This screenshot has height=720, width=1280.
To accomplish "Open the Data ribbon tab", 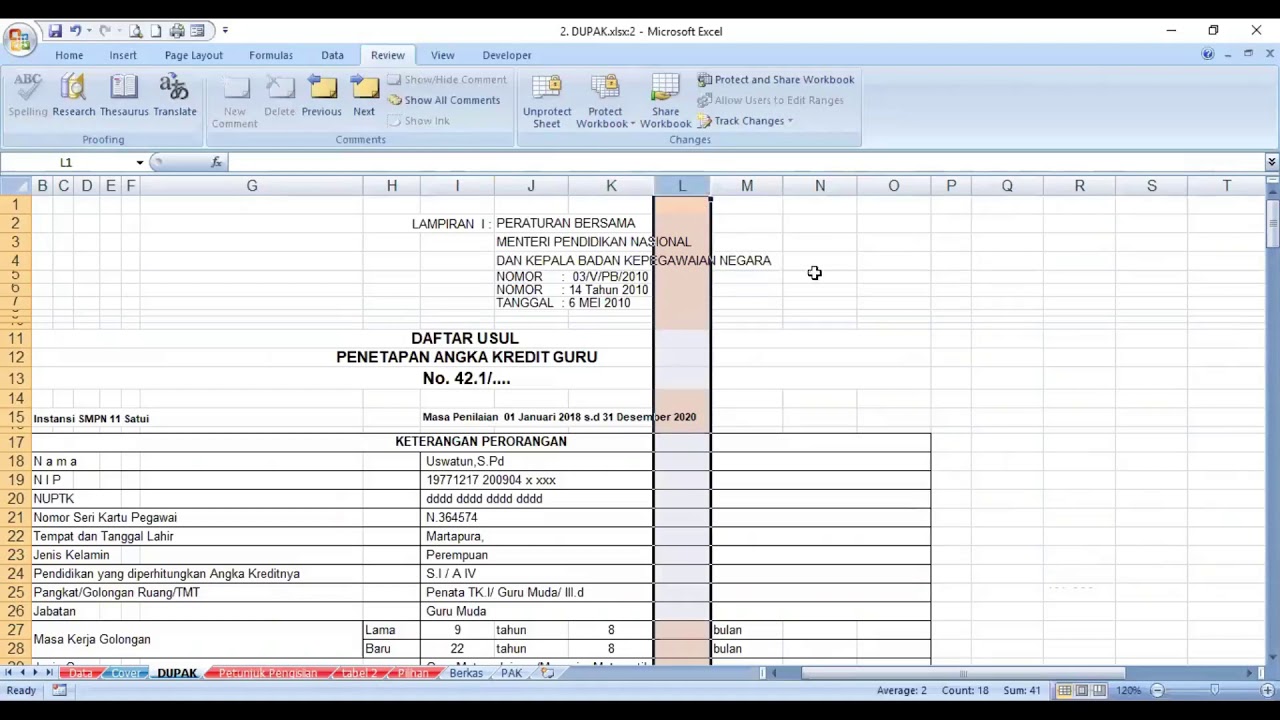I will pos(332,55).
